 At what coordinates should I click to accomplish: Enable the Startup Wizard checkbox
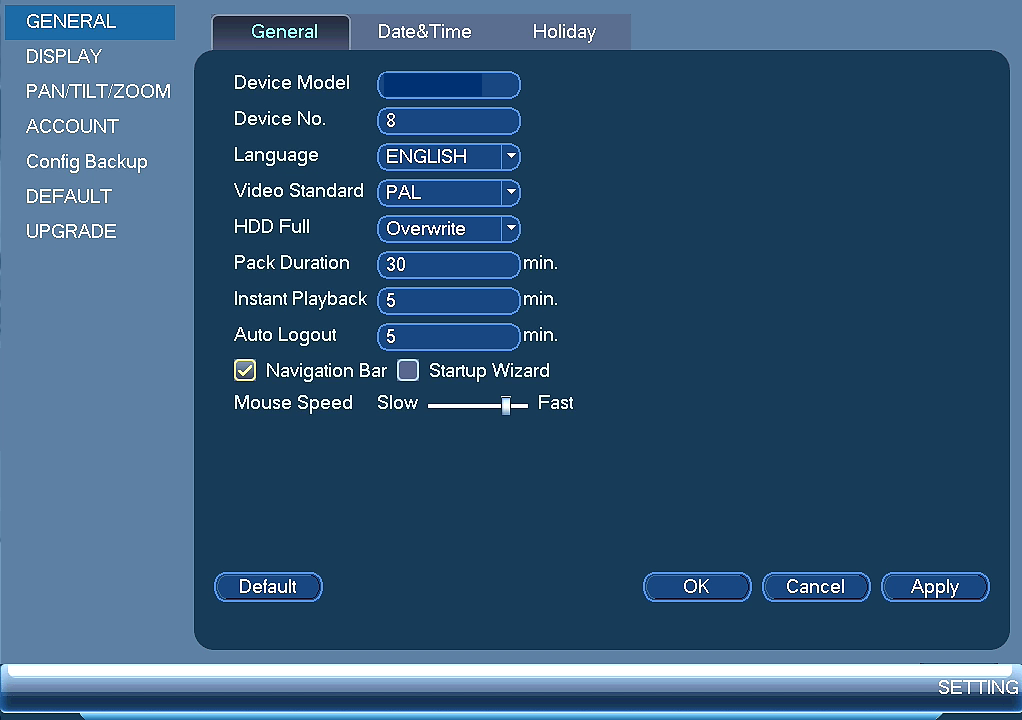pyautogui.click(x=408, y=370)
